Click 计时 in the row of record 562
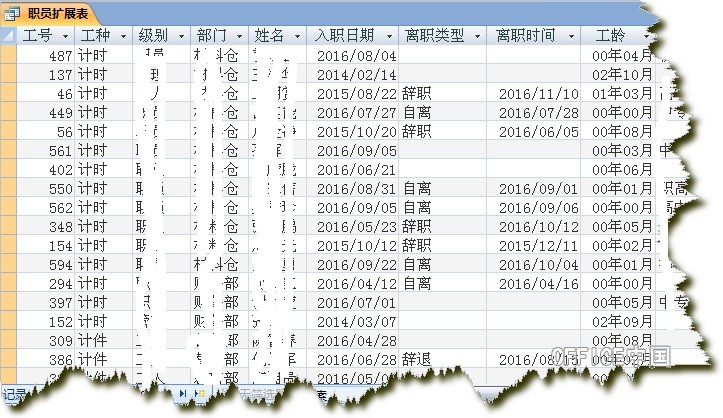The image size is (723, 418). (92, 207)
